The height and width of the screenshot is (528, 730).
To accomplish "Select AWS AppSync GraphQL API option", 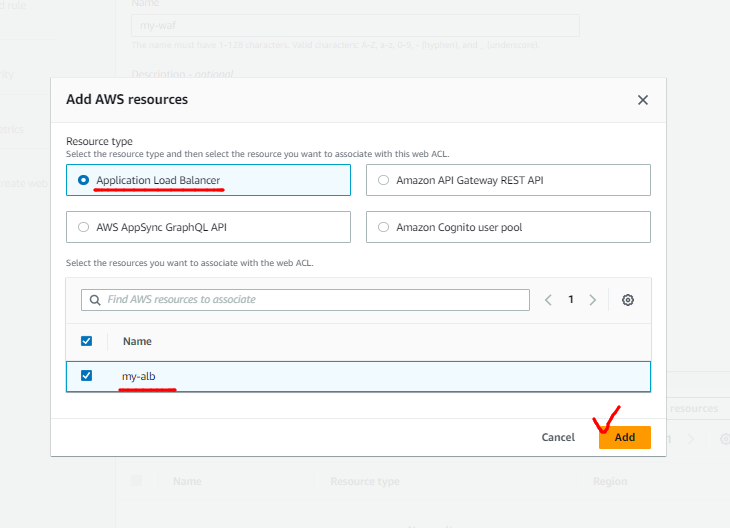I will point(208,227).
